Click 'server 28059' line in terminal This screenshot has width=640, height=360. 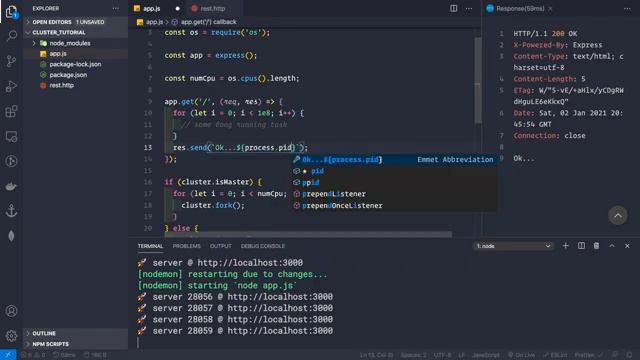pyautogui.click(x=235, y=331)
